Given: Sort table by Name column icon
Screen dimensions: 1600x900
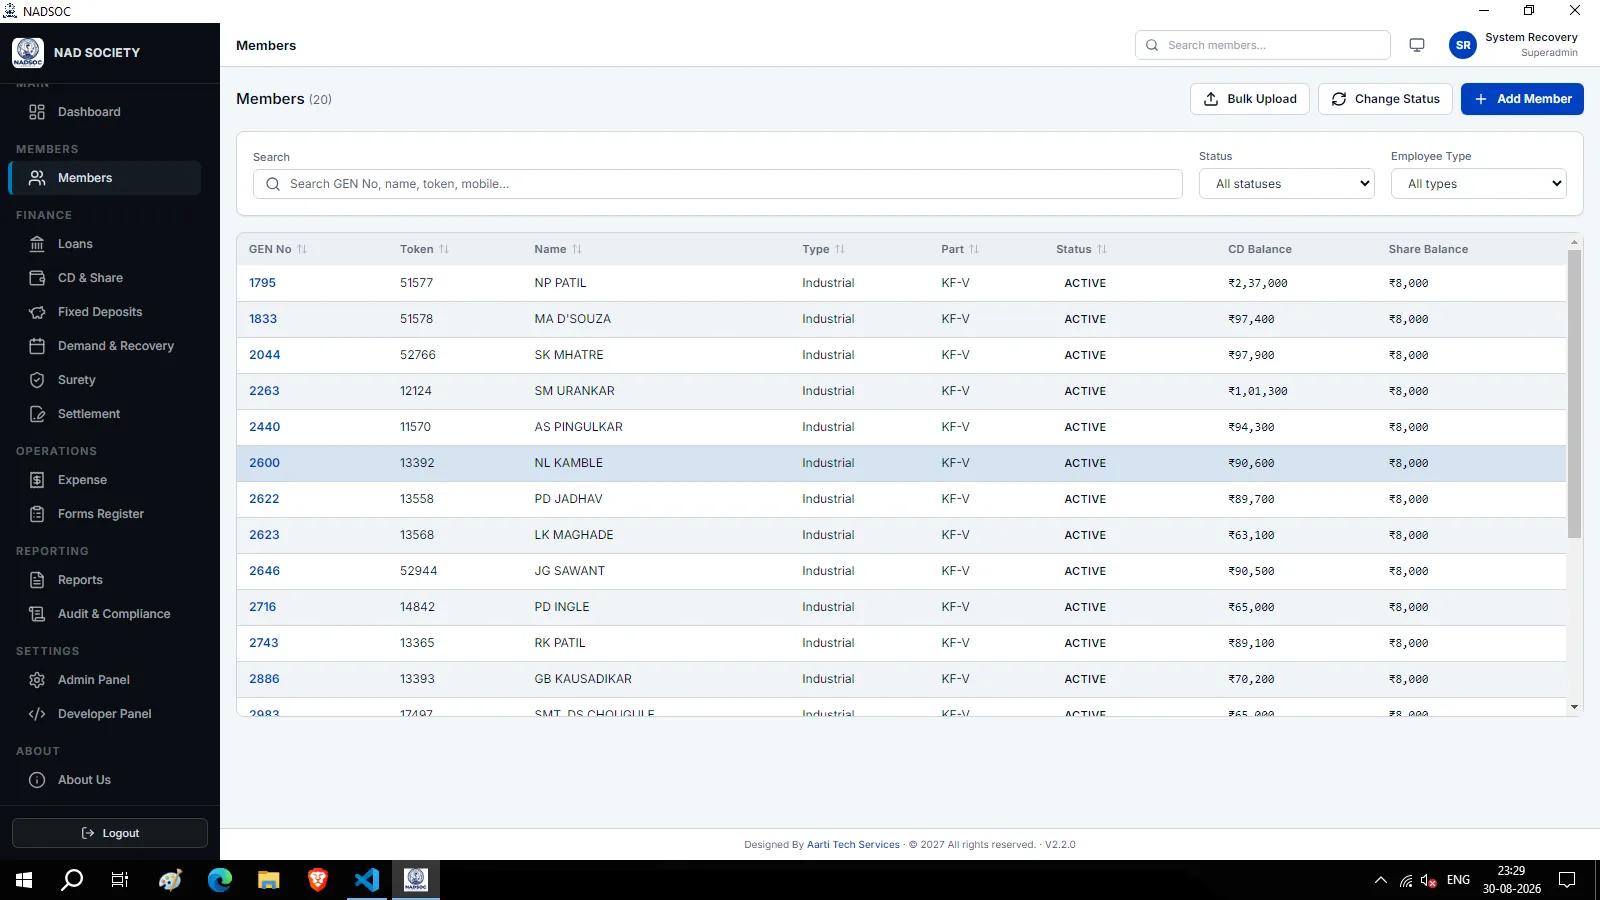Looking at the screenshot, I should pos(577,249).
